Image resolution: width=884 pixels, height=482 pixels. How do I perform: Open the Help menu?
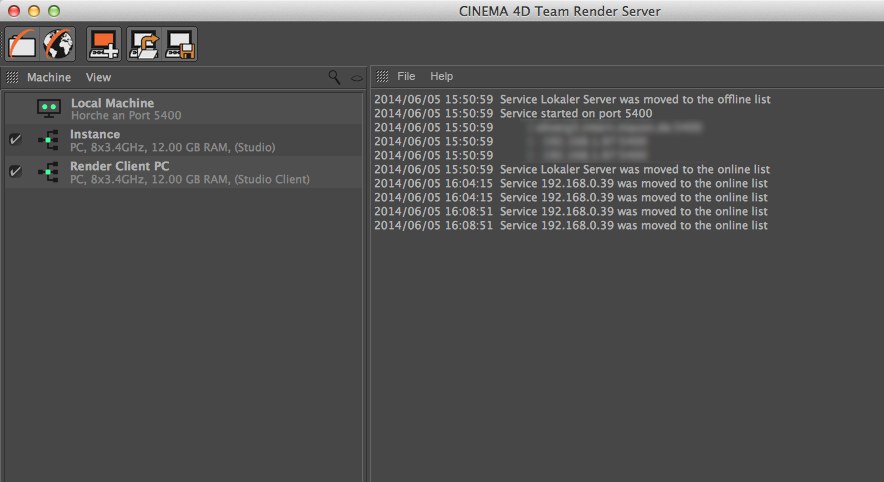click(x=441, y=76)
